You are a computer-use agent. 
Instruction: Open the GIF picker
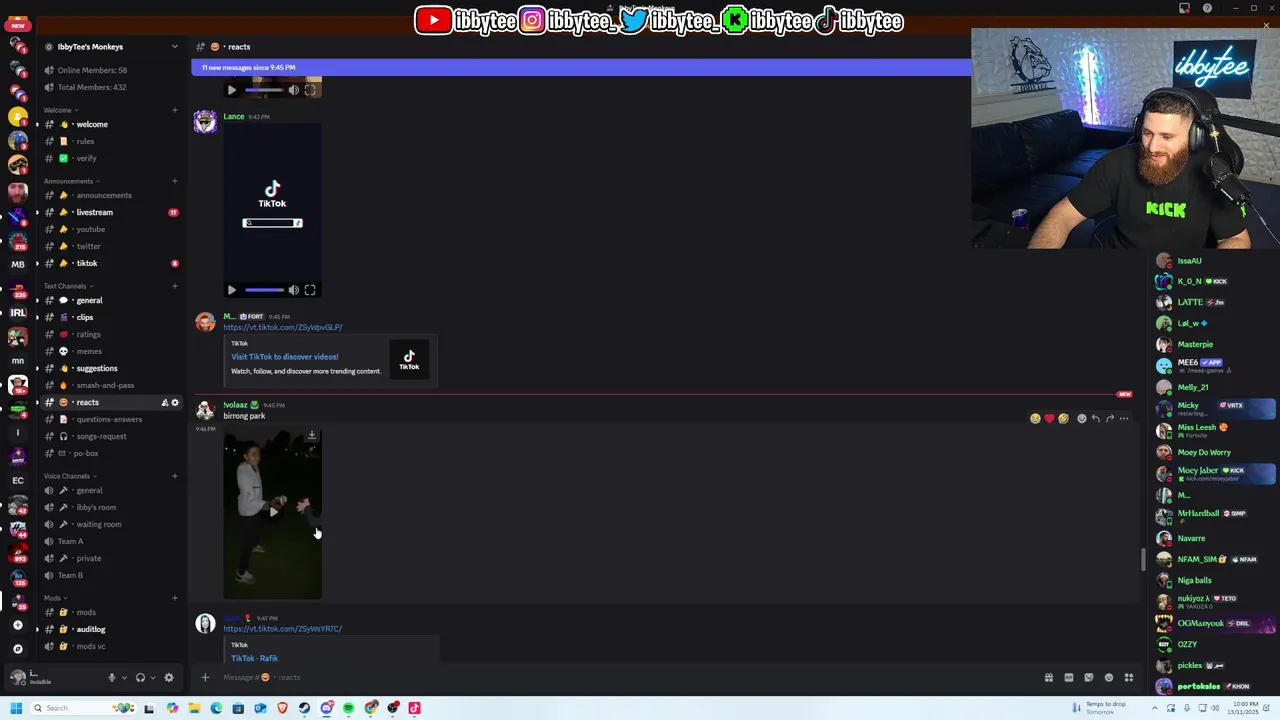point(1069,678)
